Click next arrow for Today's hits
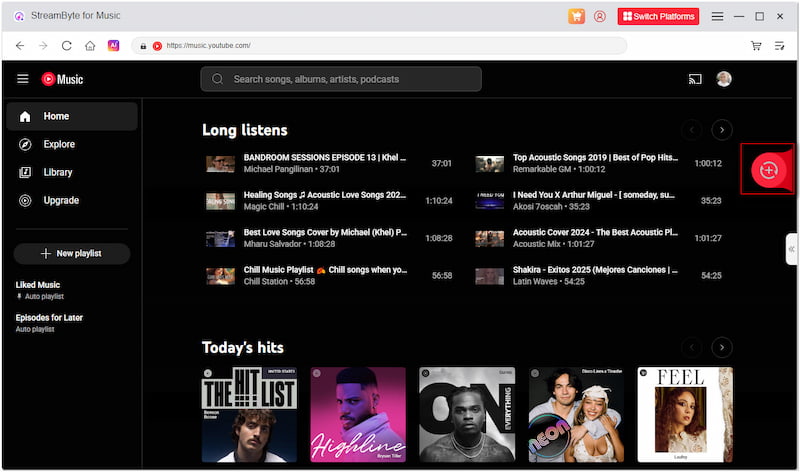800x472 pixels. (721, 348)
